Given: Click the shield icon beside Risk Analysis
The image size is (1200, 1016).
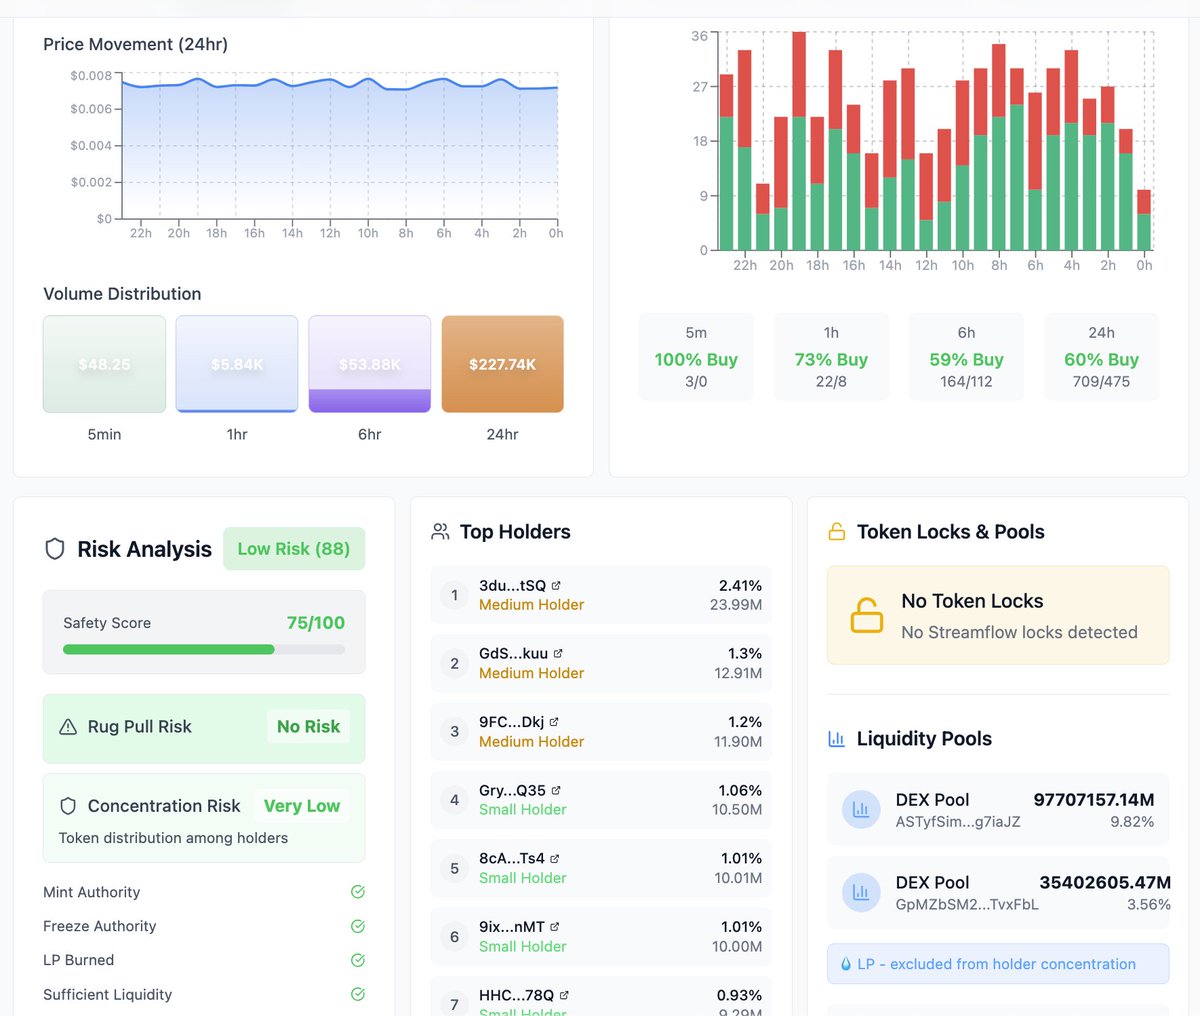Looking at the screenshot, I should 55,549.
